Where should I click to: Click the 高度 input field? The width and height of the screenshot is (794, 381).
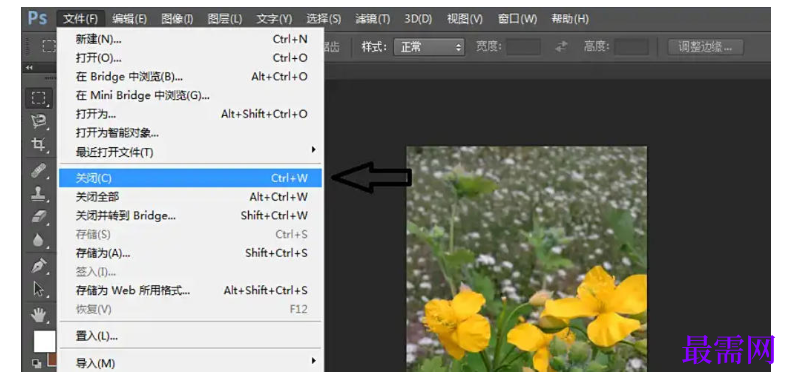(x=631, y=47)
